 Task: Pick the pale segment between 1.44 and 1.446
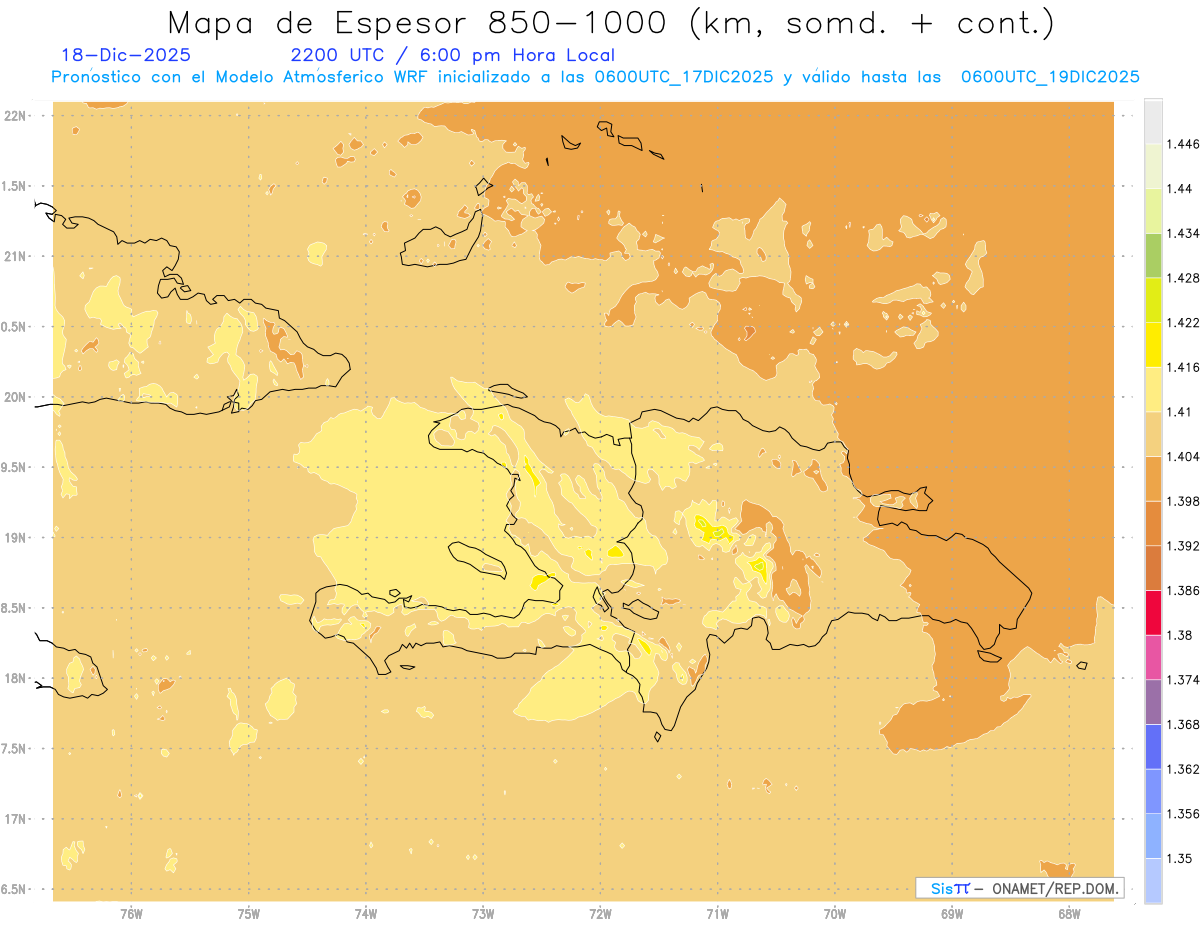pos(1153,166)
